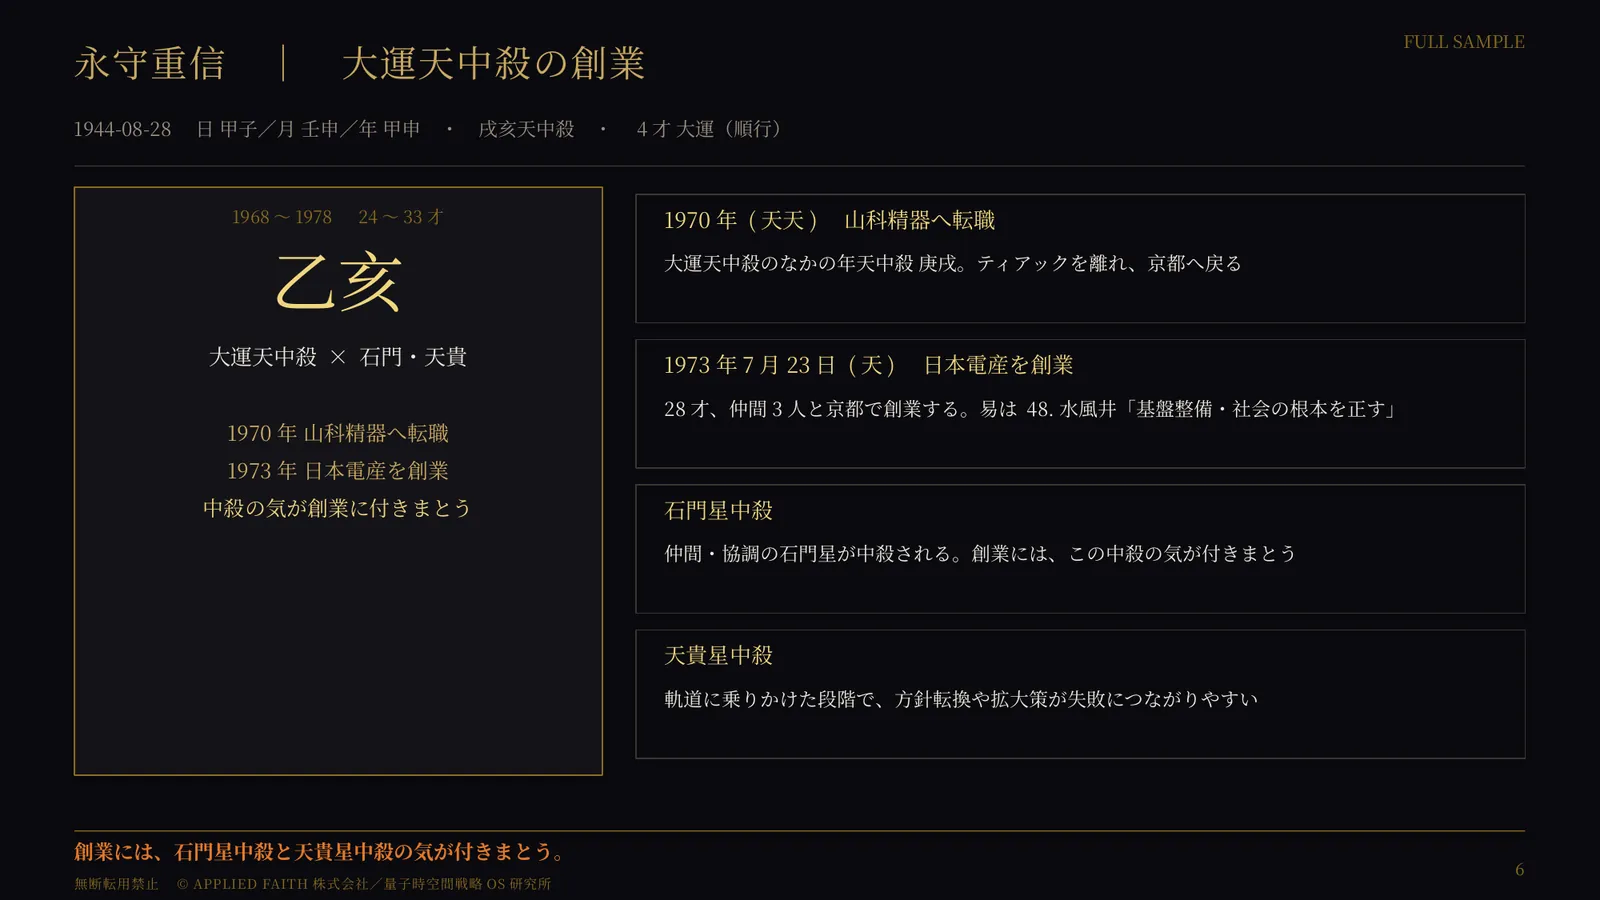Click the heading 1973 年 7 月 23 日（天） 日本電産を創業
Screen dimensions: 1600x900
869,365
